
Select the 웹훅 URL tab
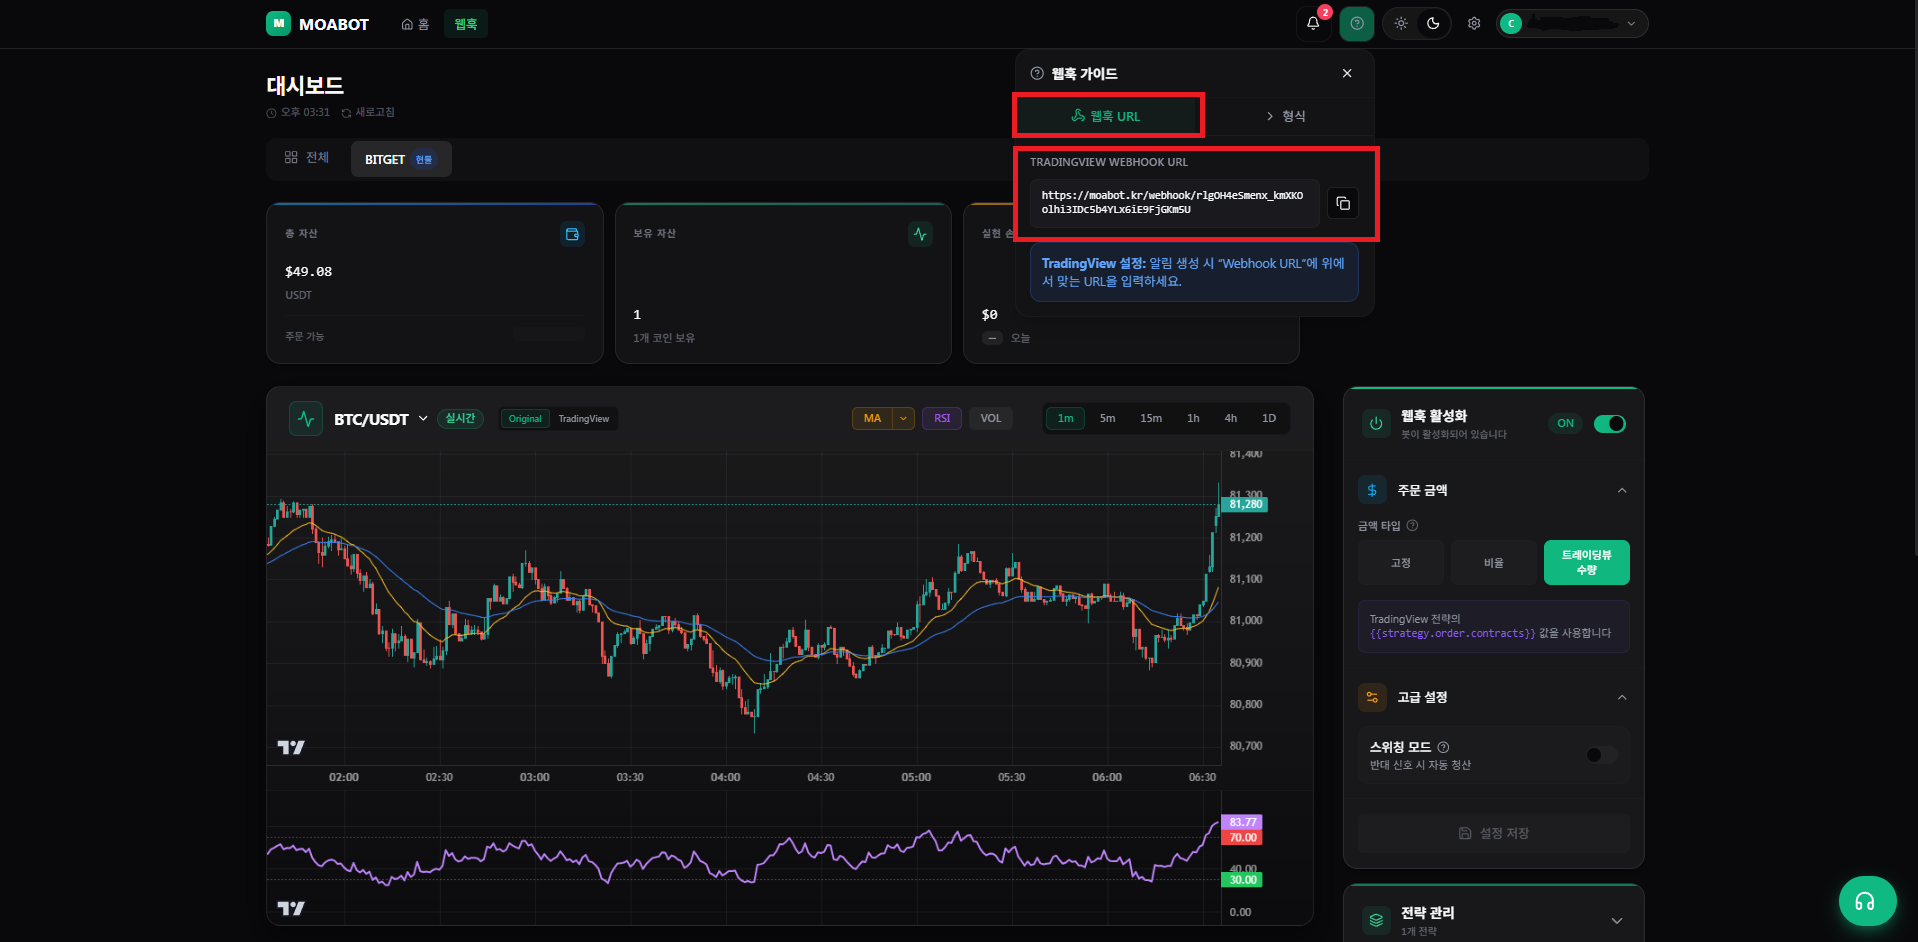point(1106,116)
